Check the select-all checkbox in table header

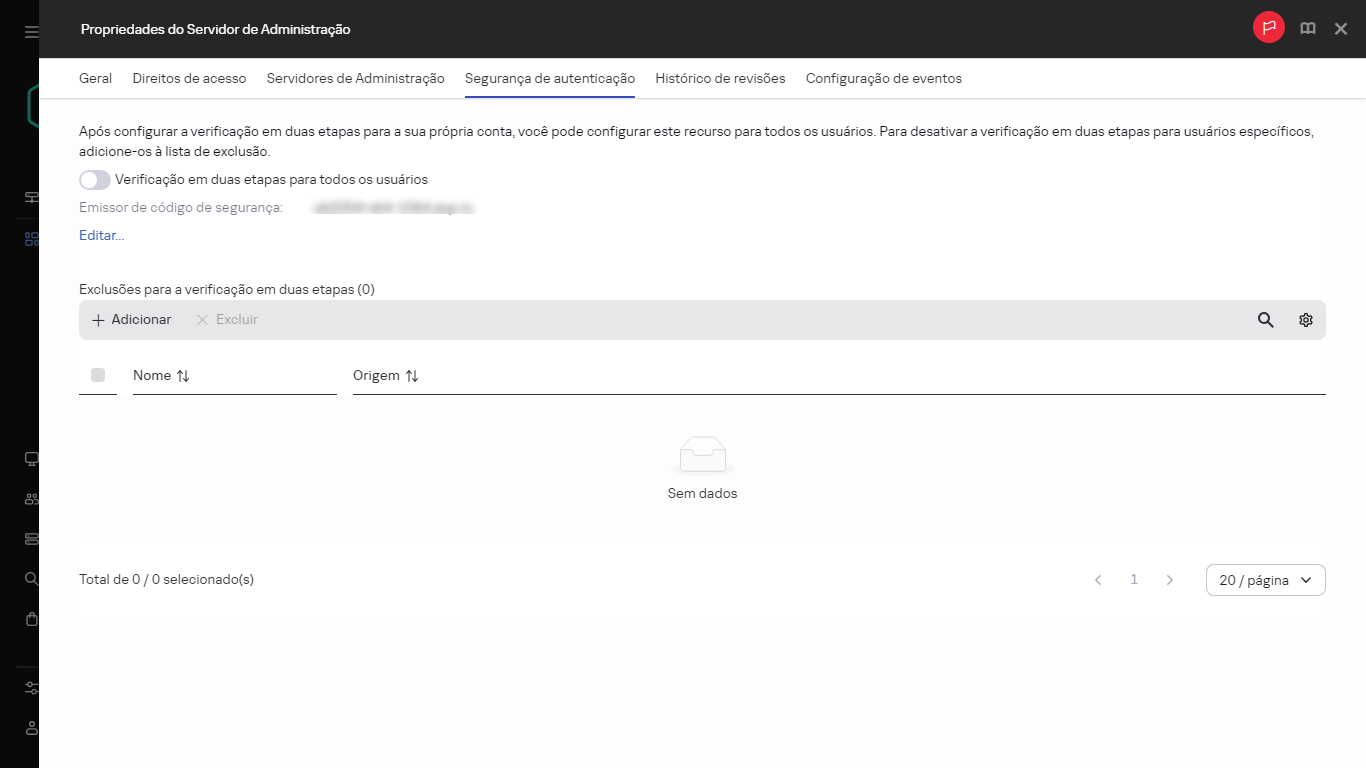coord(98,375)
